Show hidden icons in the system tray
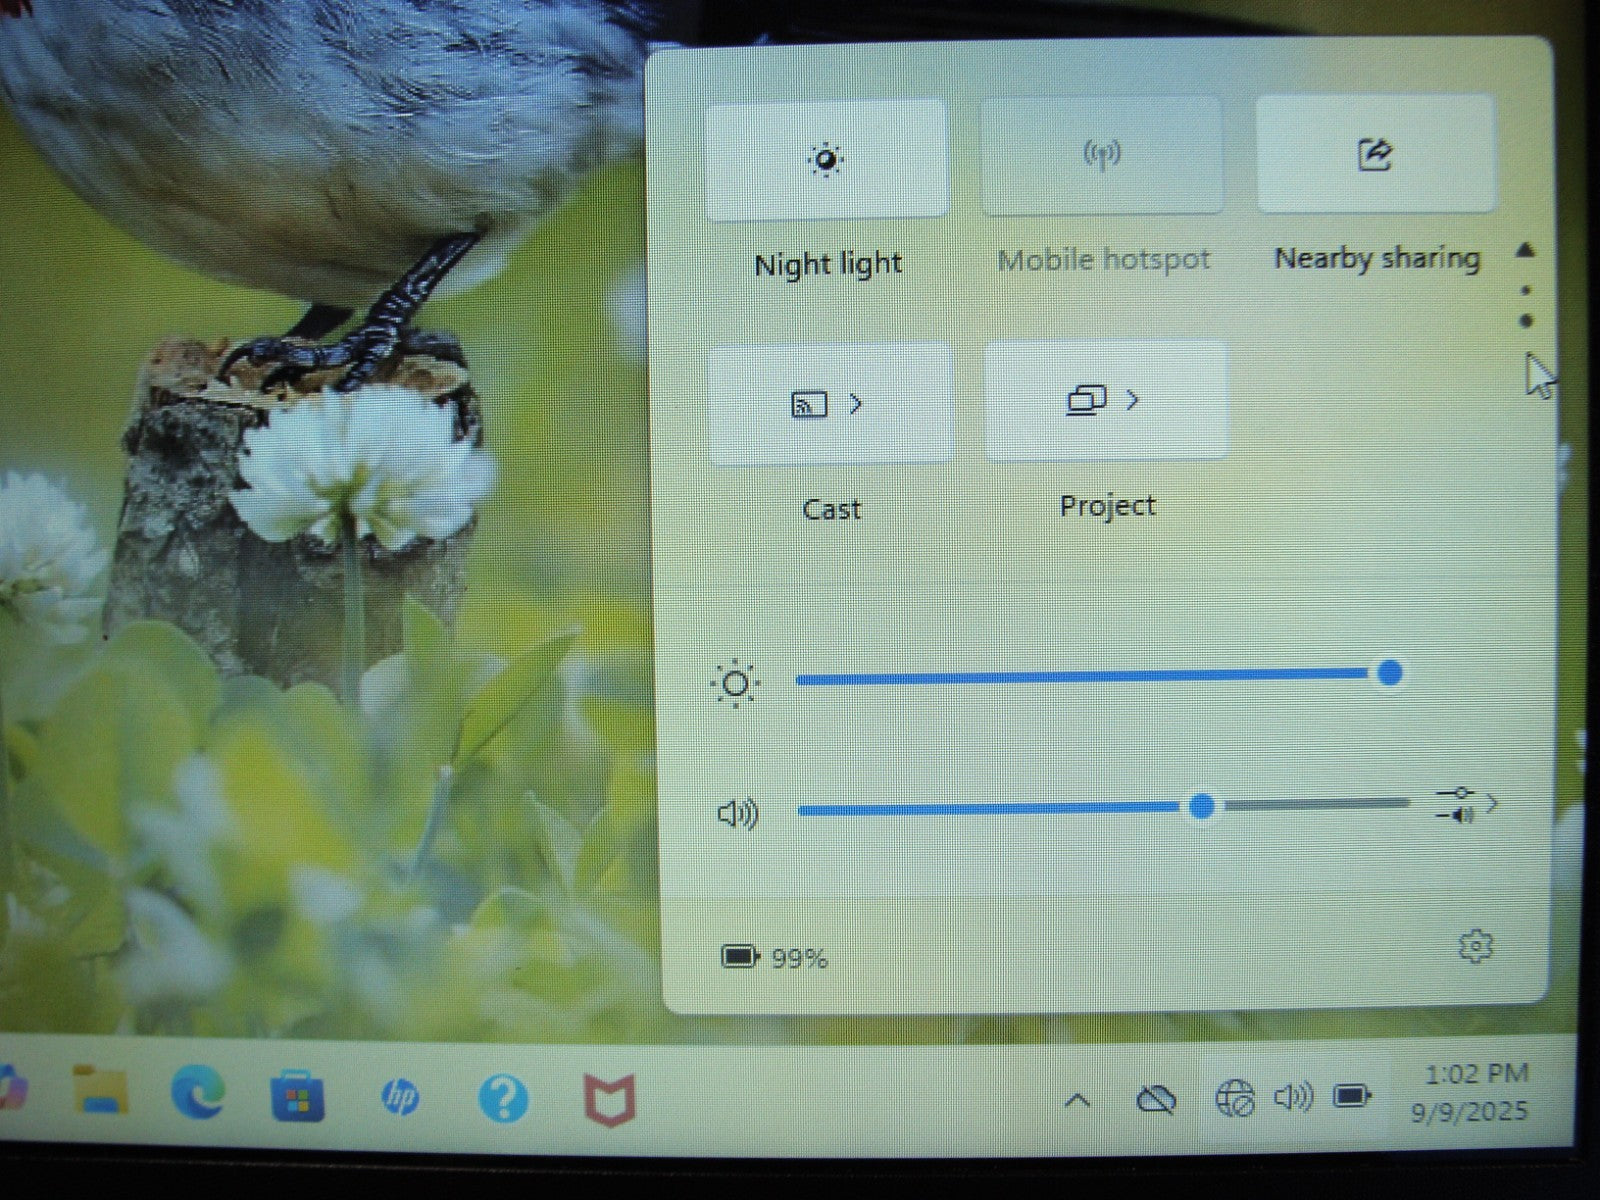Viewport: 1600px width, 1200px height. click(1077, 1101)
